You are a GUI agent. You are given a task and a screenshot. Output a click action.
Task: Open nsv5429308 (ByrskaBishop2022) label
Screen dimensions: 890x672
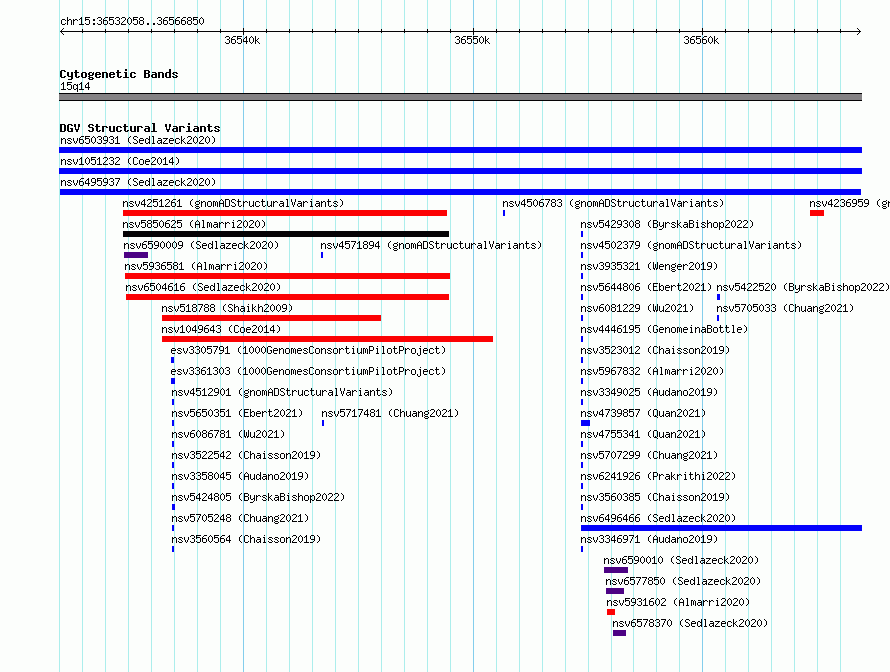coord(667,224)
